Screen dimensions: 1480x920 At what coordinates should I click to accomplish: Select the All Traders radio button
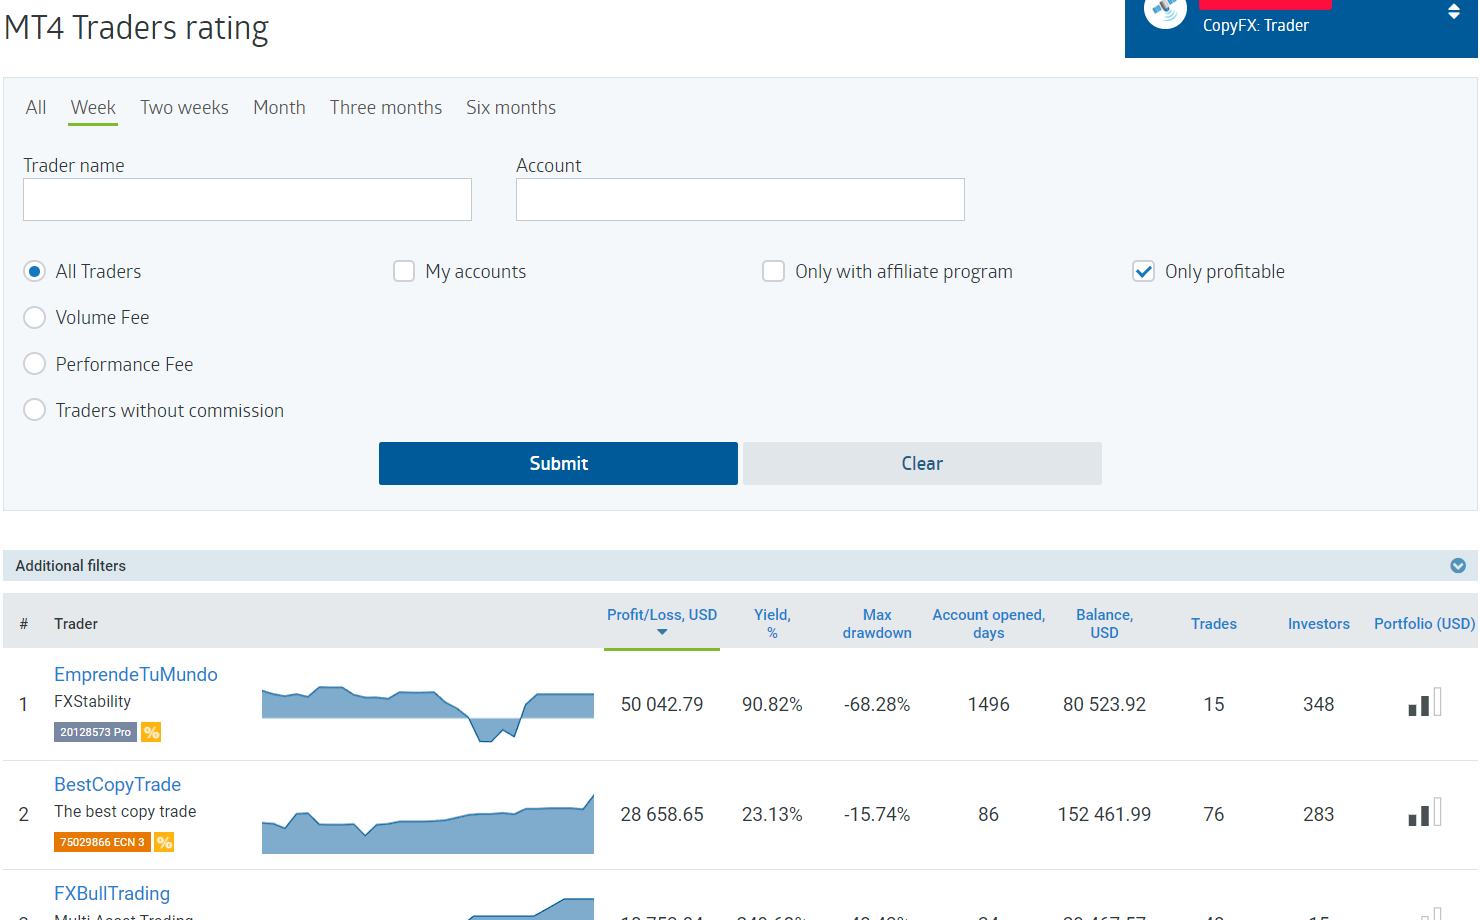pos(35,271)
